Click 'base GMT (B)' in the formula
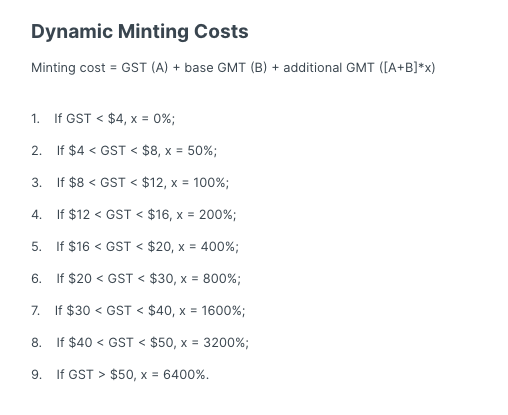The width and height of the screenshot is (508, 415). 226,68
